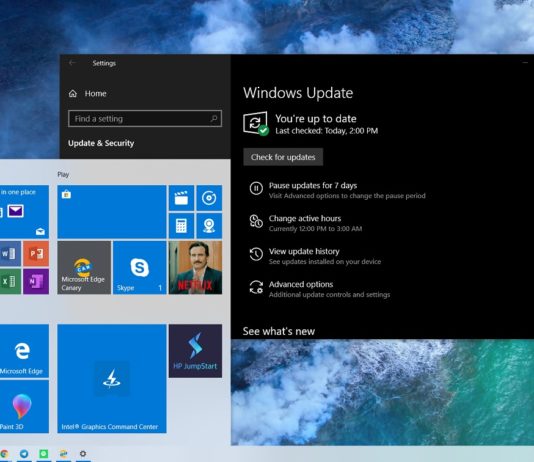Image resolution: width=534 pixels, height=462 pixels.
Task: Click the Chrome icon on the taskbar
Action: (x=4, y=454)
